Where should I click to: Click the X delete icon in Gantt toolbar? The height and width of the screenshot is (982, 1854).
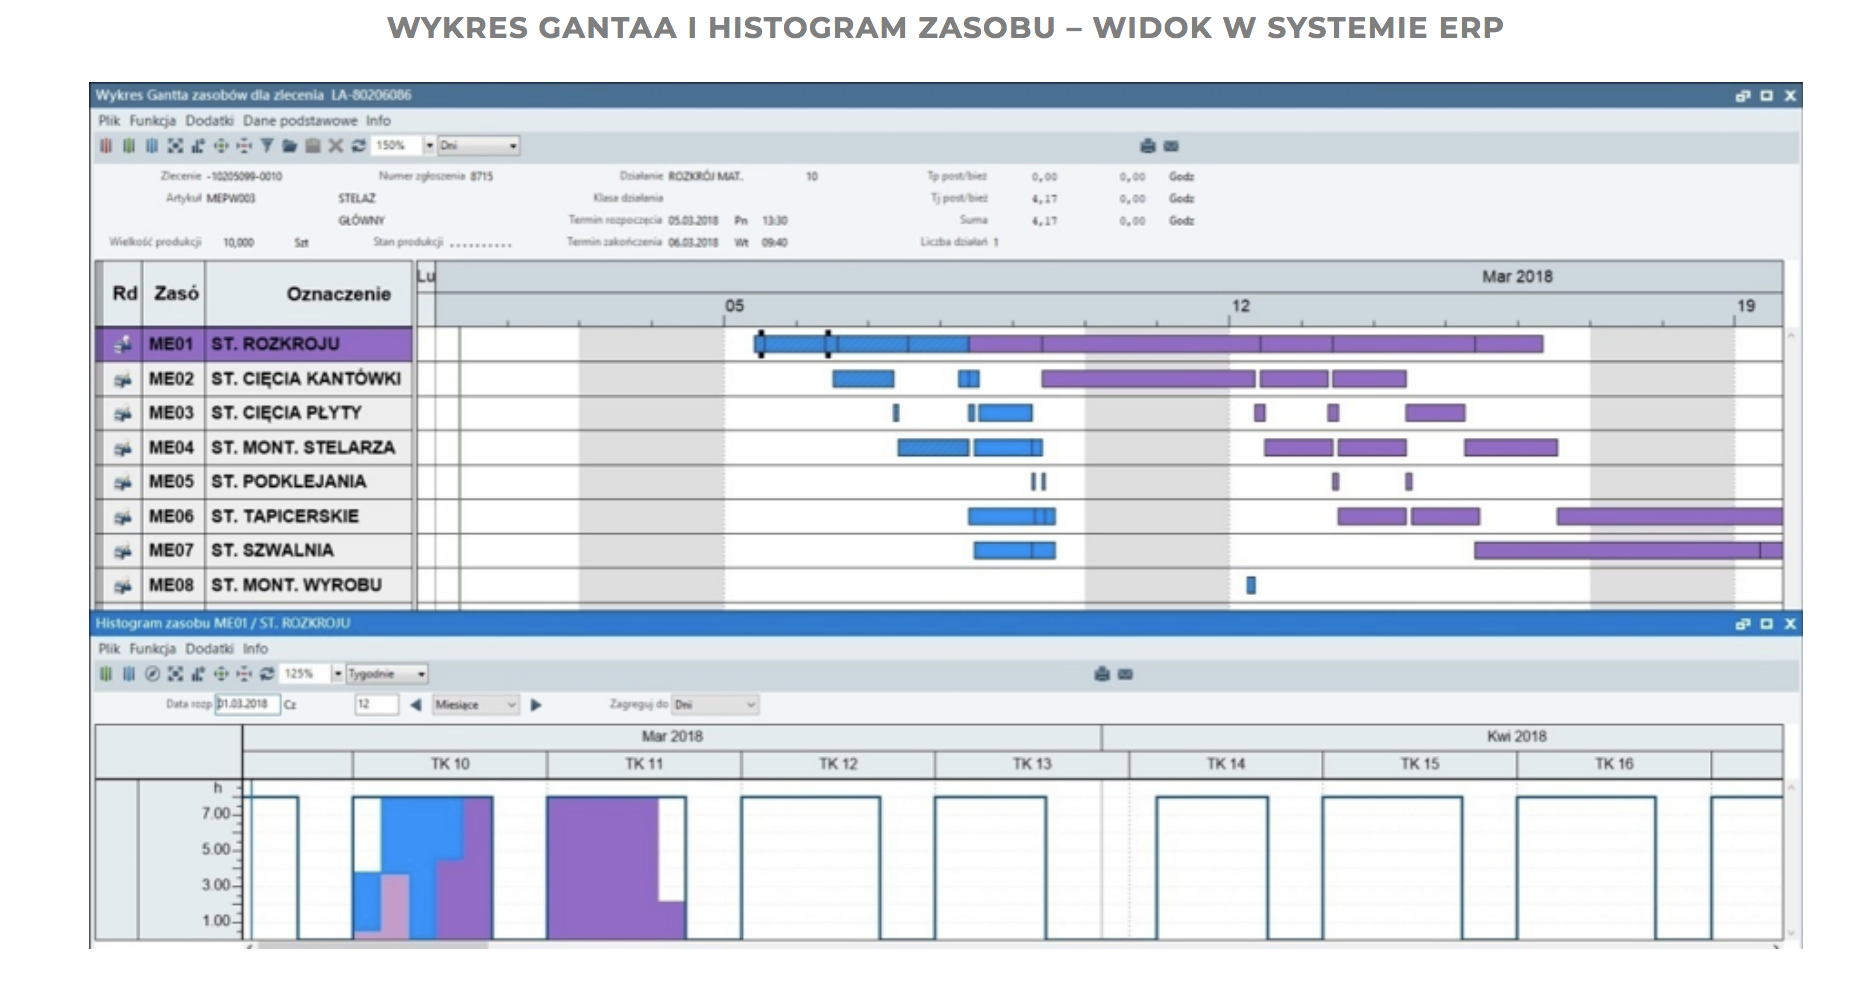click(x=336, y=146)
